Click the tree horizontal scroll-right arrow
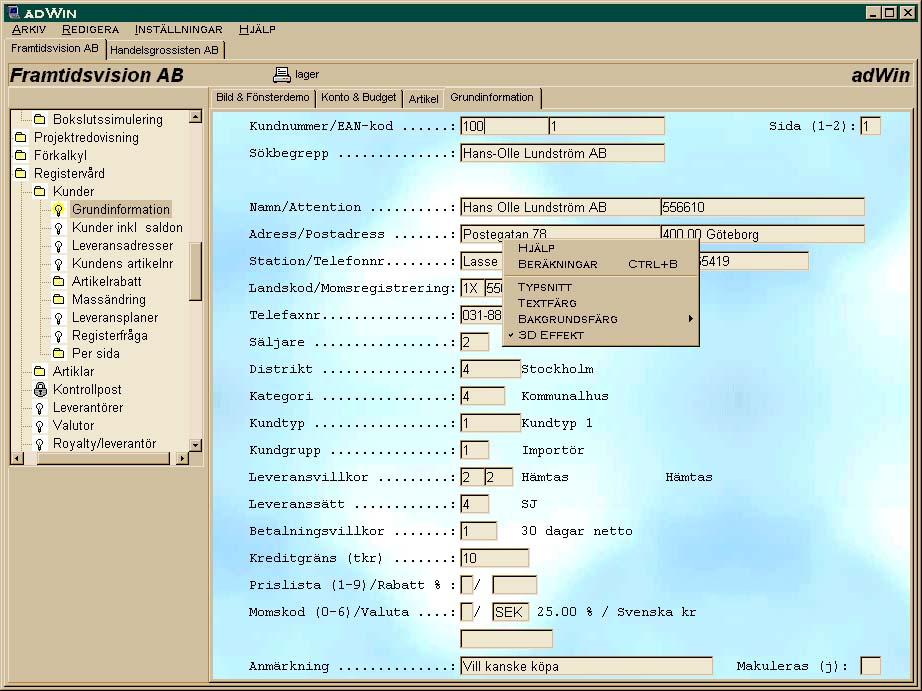The height and width of the screenshot is (691, 922). pyautogui.click(x=182, y=458)
